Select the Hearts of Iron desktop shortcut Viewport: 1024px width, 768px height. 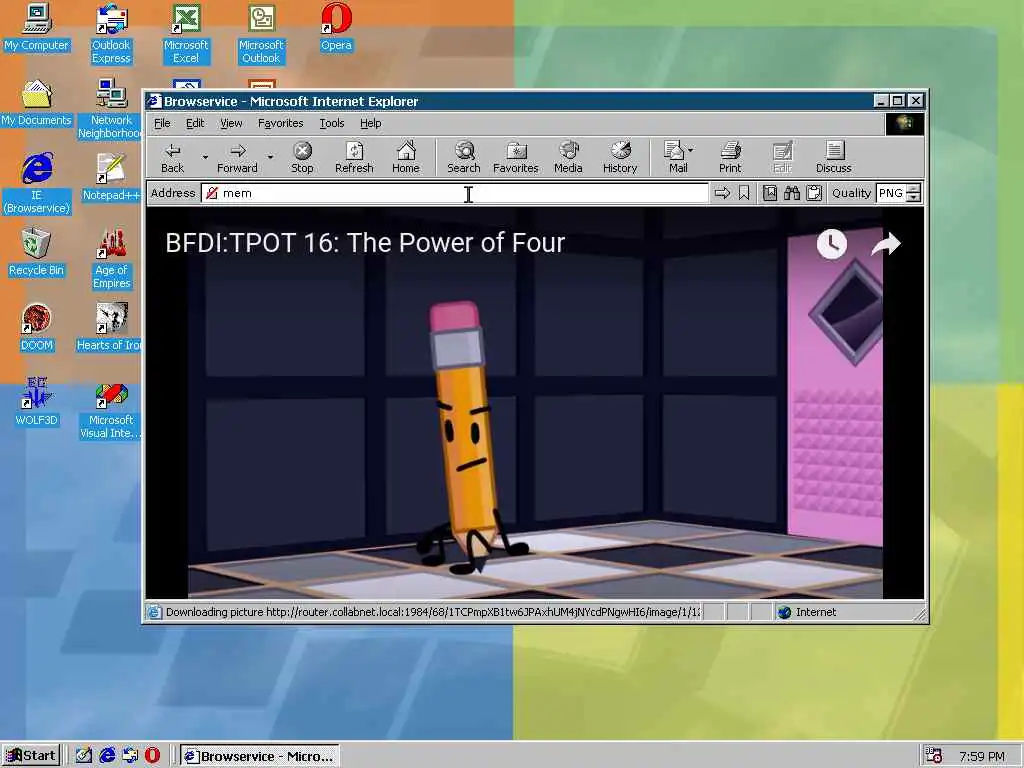[111, 328]
